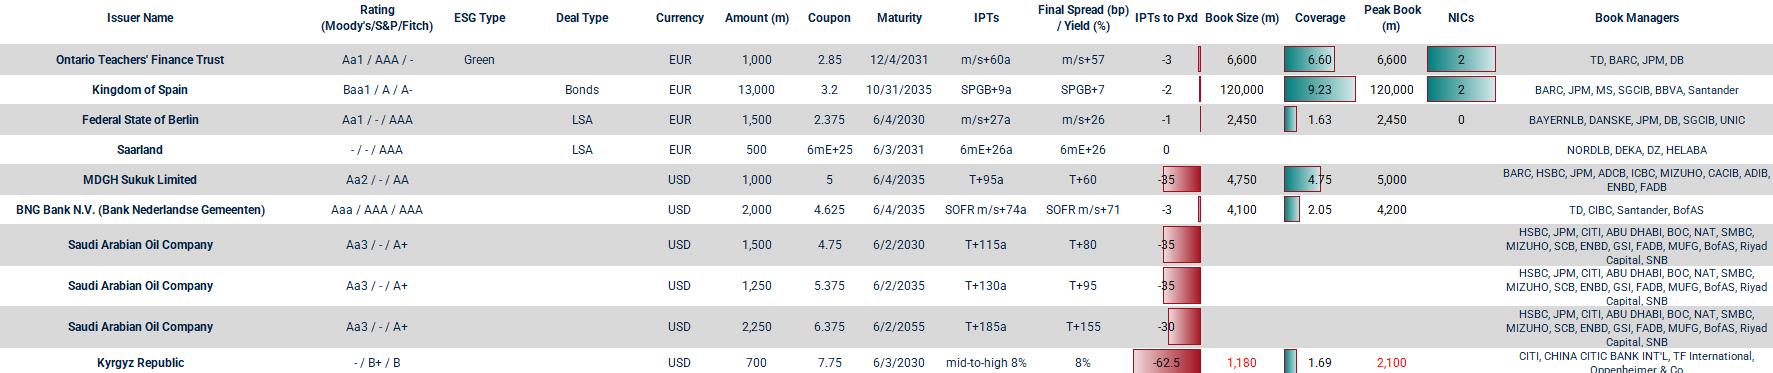1773x373 pixels.
Task: Select the red 1,180 book size value
Action: pos(1242,363)
